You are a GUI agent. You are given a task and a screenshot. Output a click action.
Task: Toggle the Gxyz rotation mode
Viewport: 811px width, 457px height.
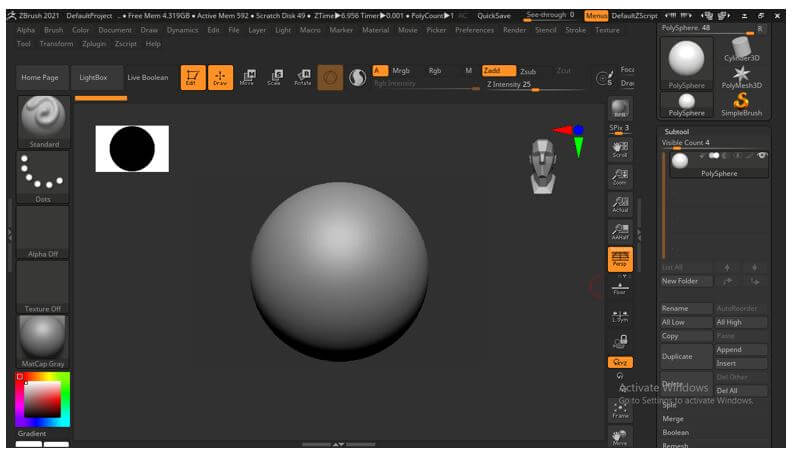[x=620, y=362]
